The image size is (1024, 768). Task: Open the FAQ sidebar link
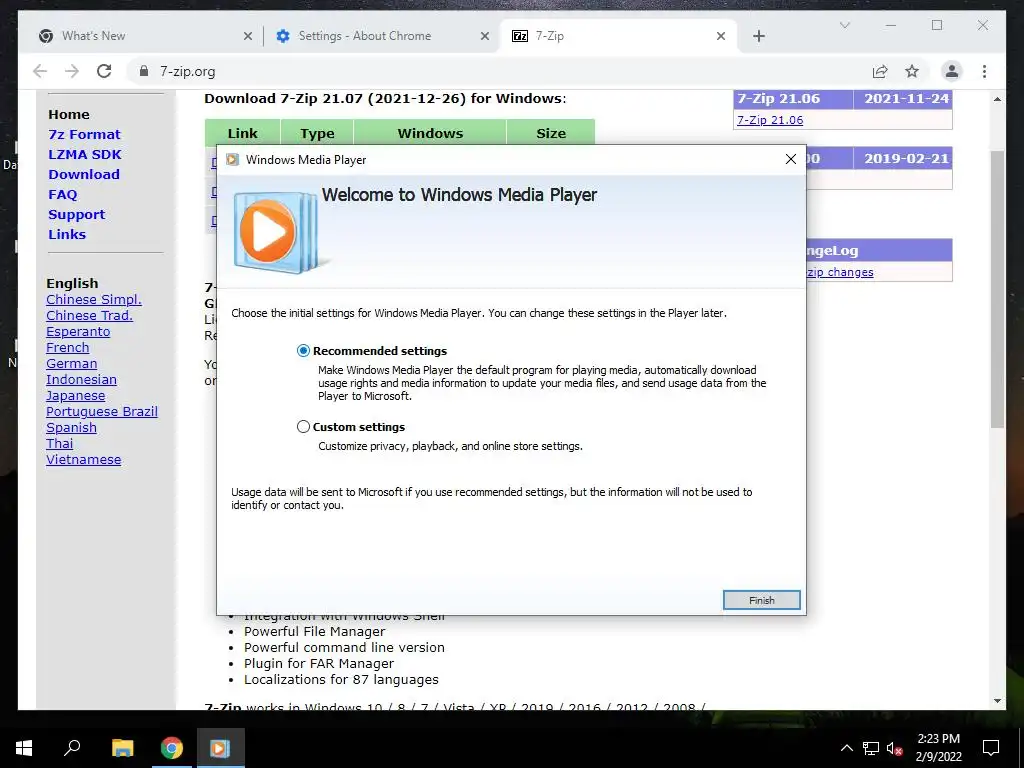click(63, 195)
